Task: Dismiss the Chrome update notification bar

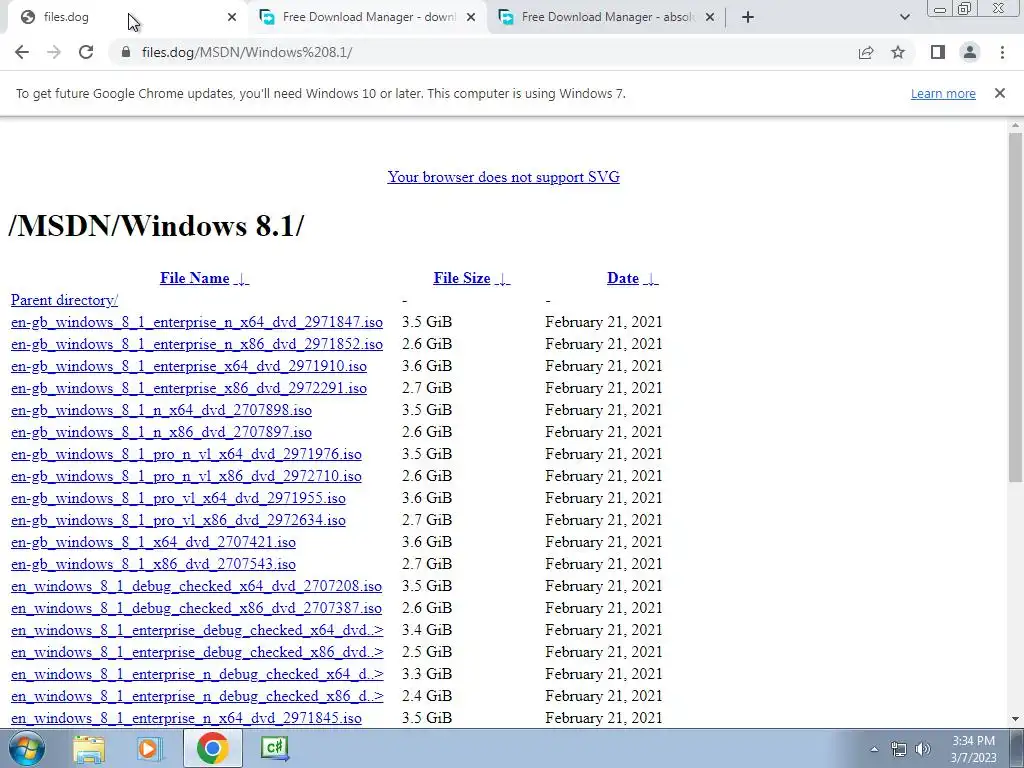Action: [x=1000, y=93]
